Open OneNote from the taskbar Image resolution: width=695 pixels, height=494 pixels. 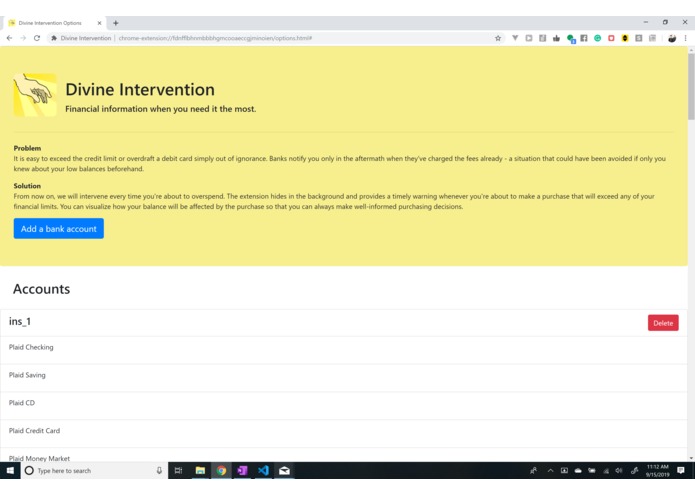[x=242, y=471]
